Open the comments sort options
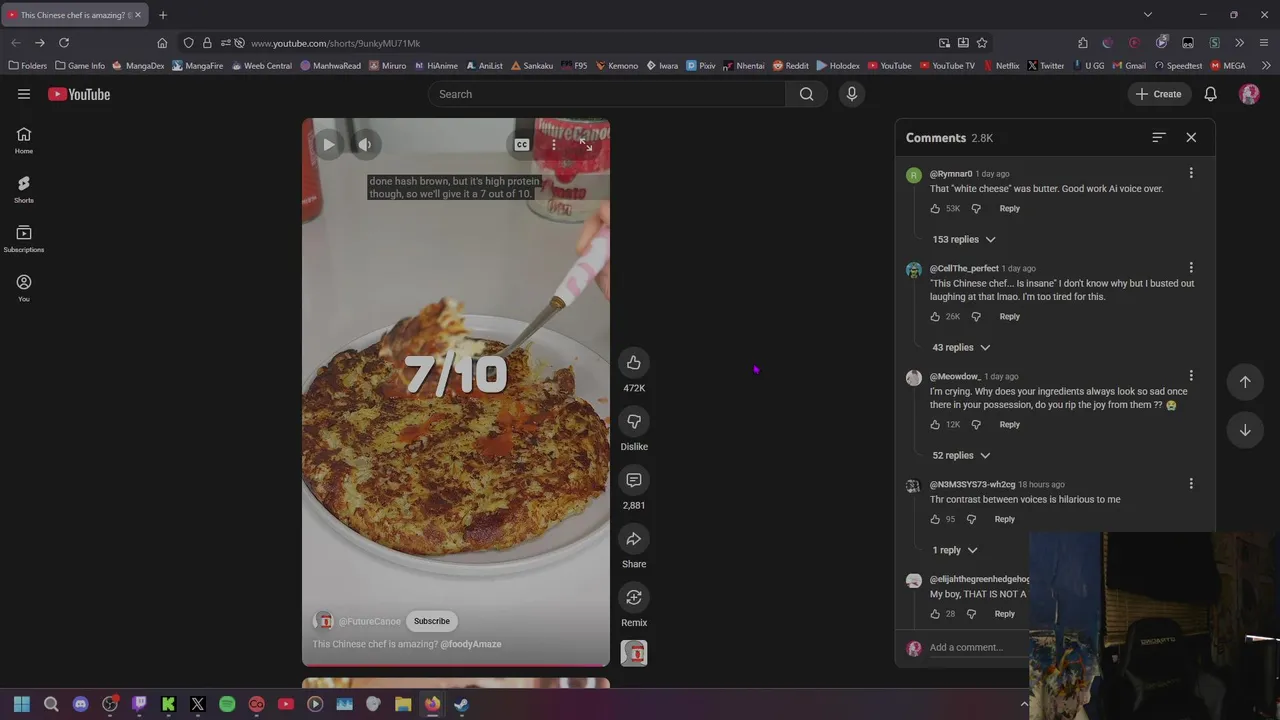Screen dimensions: 1280x720 [1158, 137]
